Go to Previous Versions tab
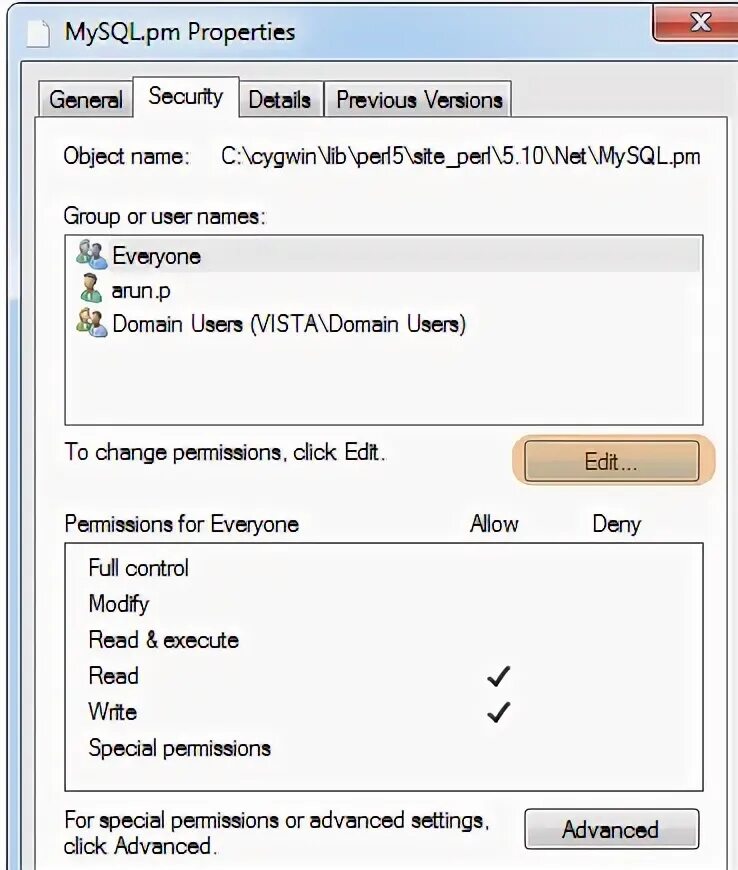 click(x=419, y=100)
